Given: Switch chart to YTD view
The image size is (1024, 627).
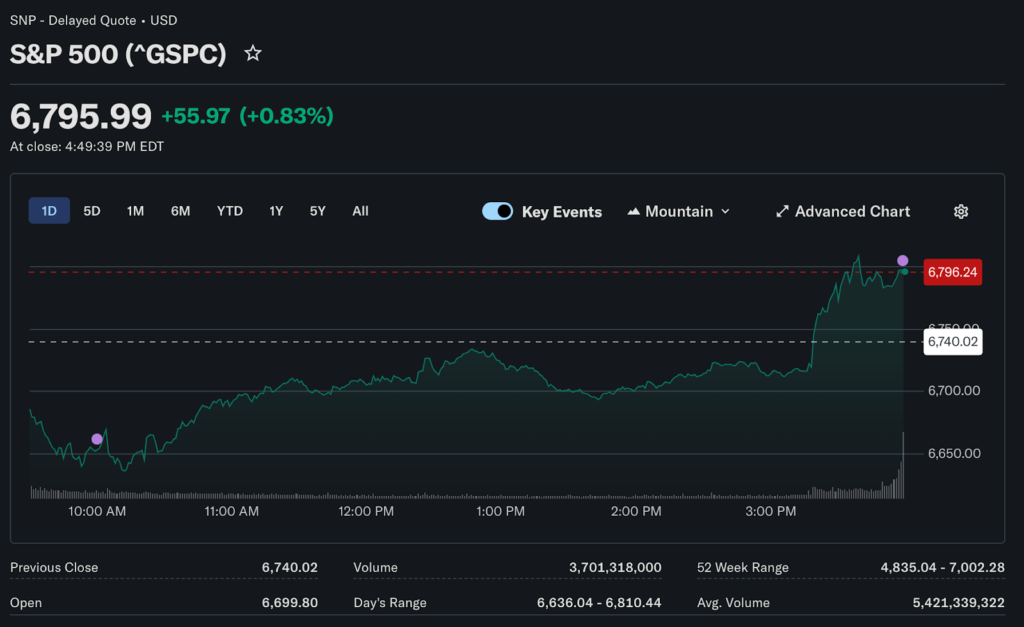Looking at the screenshot, I should 230,211.
